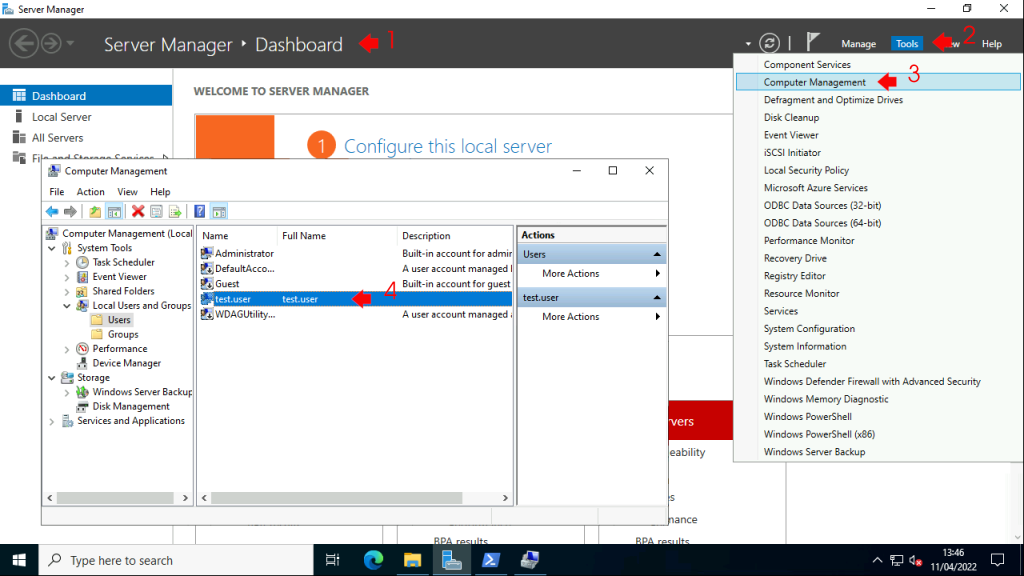This screenshot has width=1024, height=576.
Task: Open the Dashboard link in Server Manager breadcrumb
Action: (x=298, y=44)
